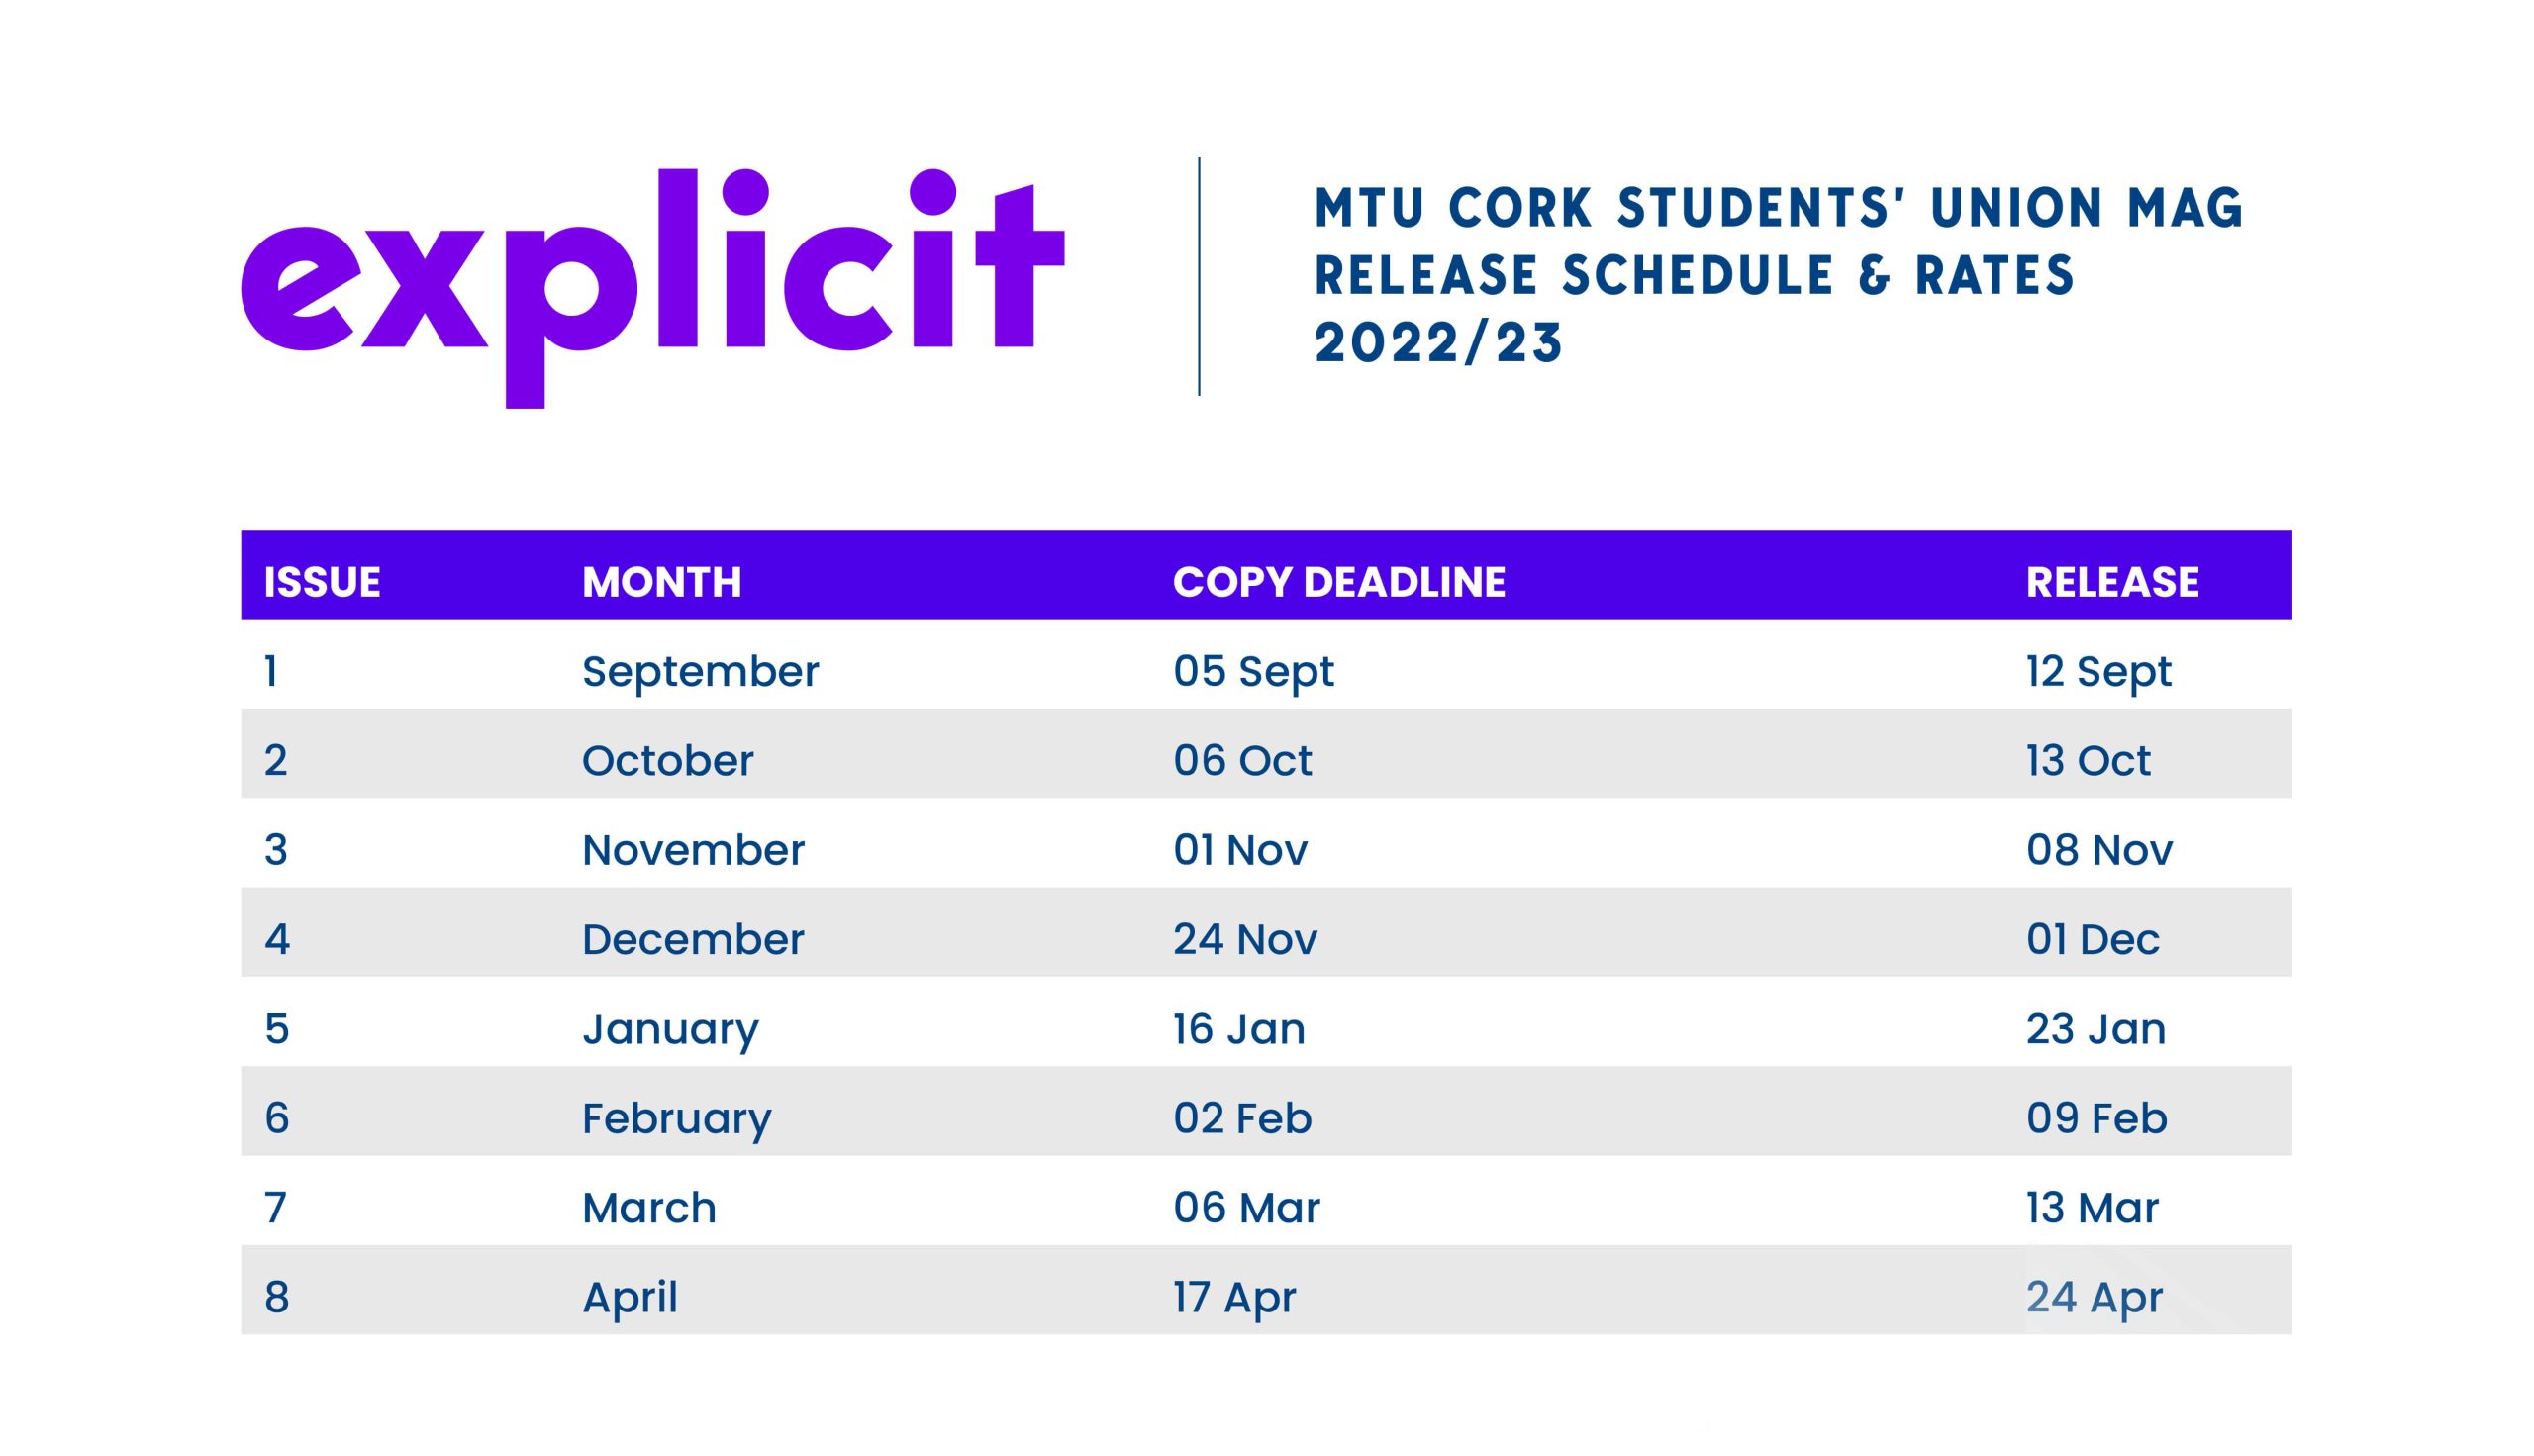Screen dimensions: 2534x1456
Task: Click the 13 Oct release date
Action: [2088, 761]
